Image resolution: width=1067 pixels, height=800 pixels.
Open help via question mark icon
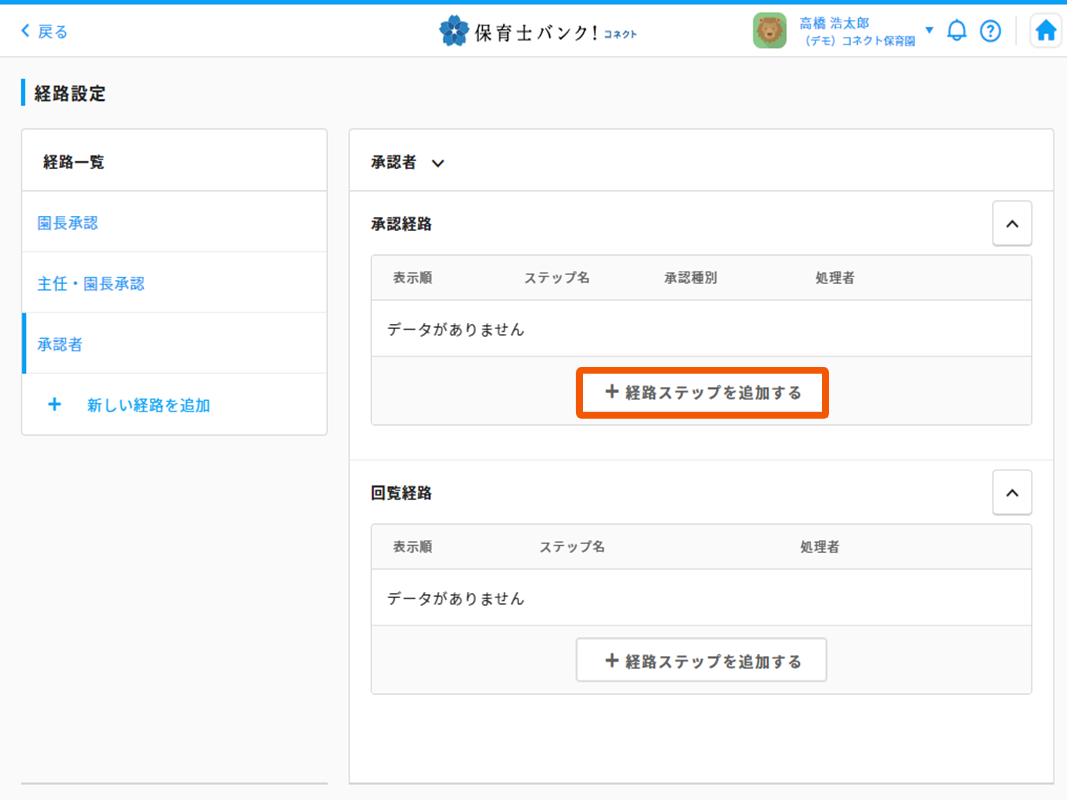coord(990,31)
